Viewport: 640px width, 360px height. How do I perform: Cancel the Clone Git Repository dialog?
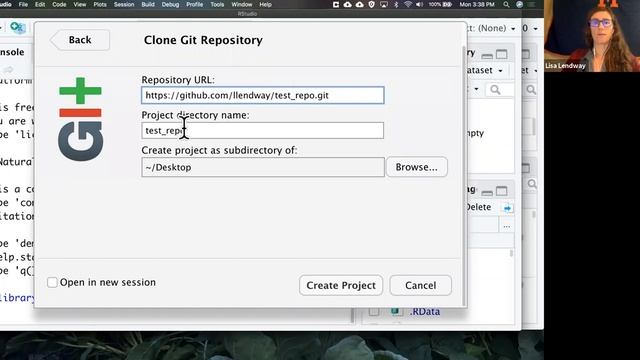coord(420,285)
